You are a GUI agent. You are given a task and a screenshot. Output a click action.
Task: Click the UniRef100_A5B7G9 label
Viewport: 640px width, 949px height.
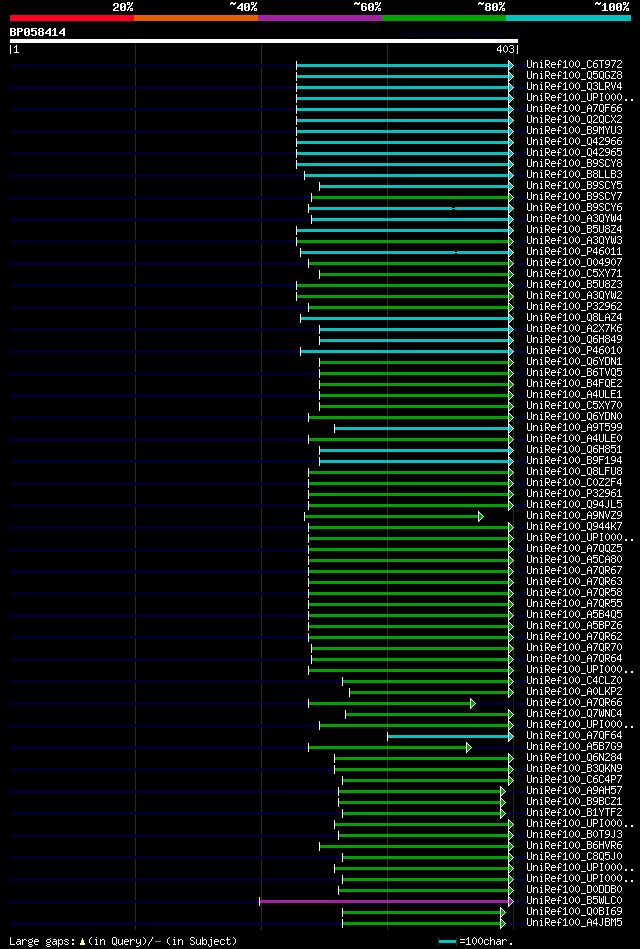pyautogui.click(x=574, y=747)
